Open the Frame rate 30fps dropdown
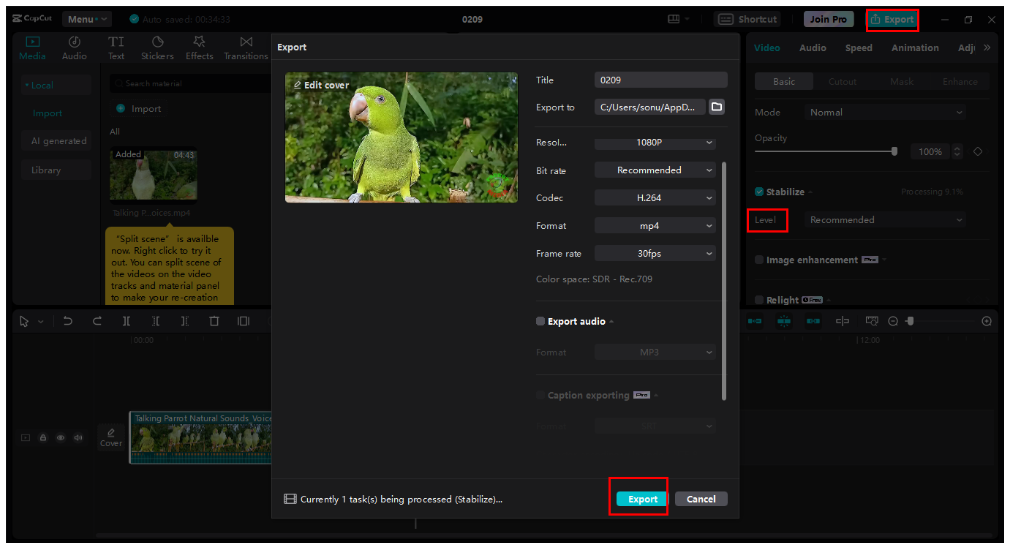This screenshot has width=1010, height=548. (x=654, y=253)
